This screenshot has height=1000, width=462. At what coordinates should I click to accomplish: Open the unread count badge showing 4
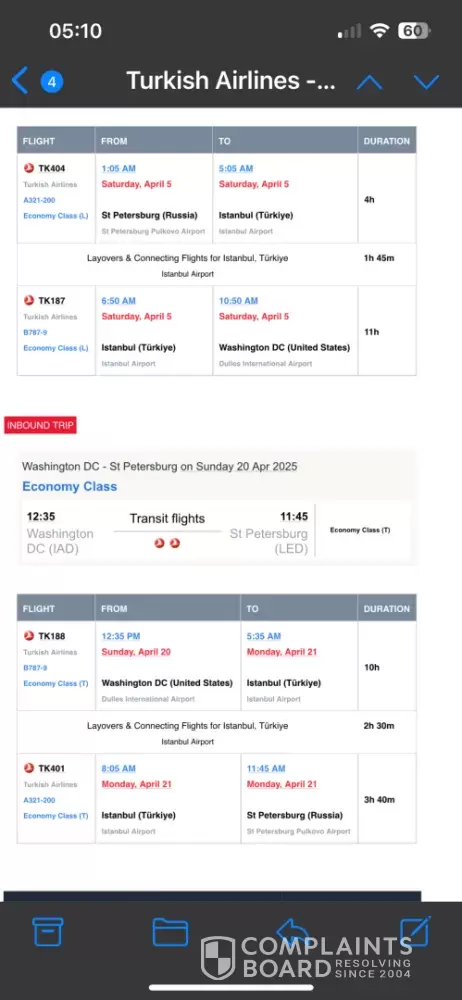52,82
